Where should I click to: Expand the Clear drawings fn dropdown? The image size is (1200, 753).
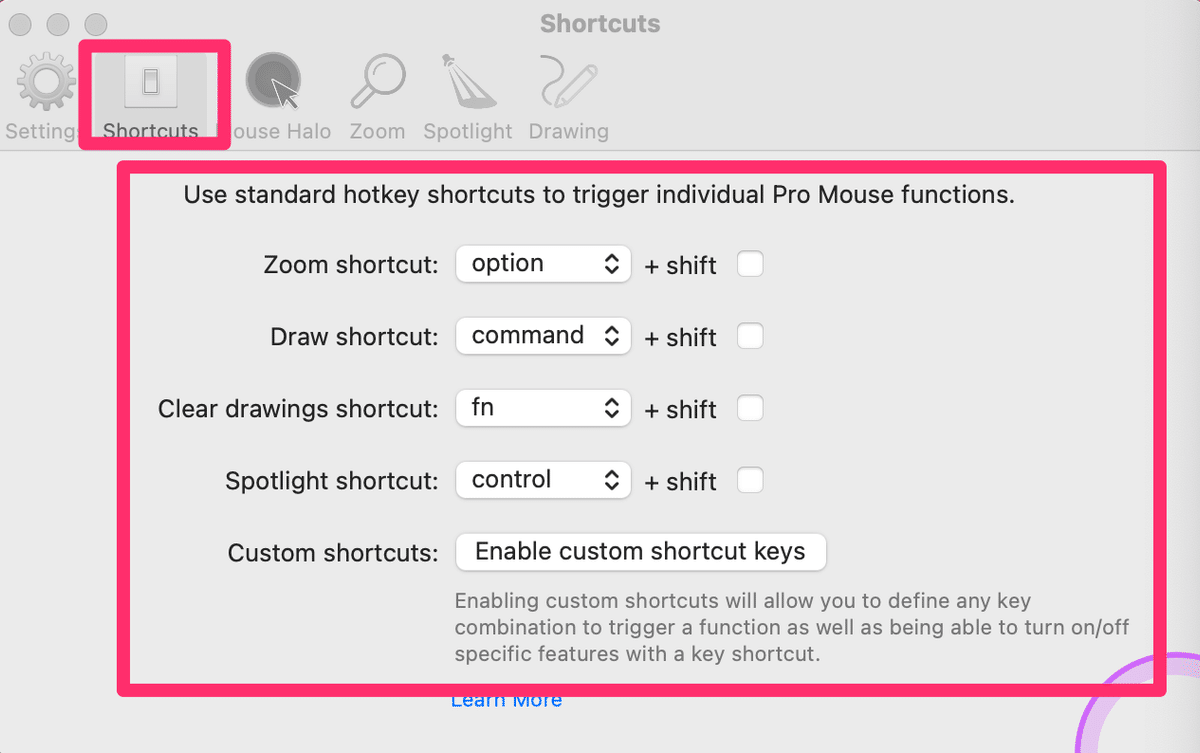click(543, 408)
